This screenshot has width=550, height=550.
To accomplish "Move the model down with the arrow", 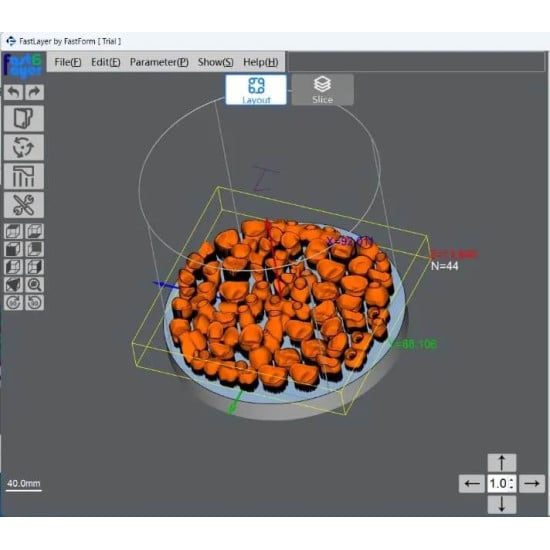I will click(x=502, y=504).
